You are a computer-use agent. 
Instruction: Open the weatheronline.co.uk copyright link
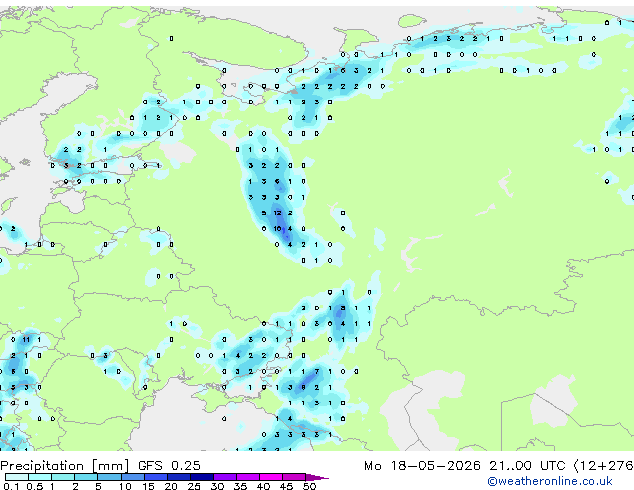550,481
